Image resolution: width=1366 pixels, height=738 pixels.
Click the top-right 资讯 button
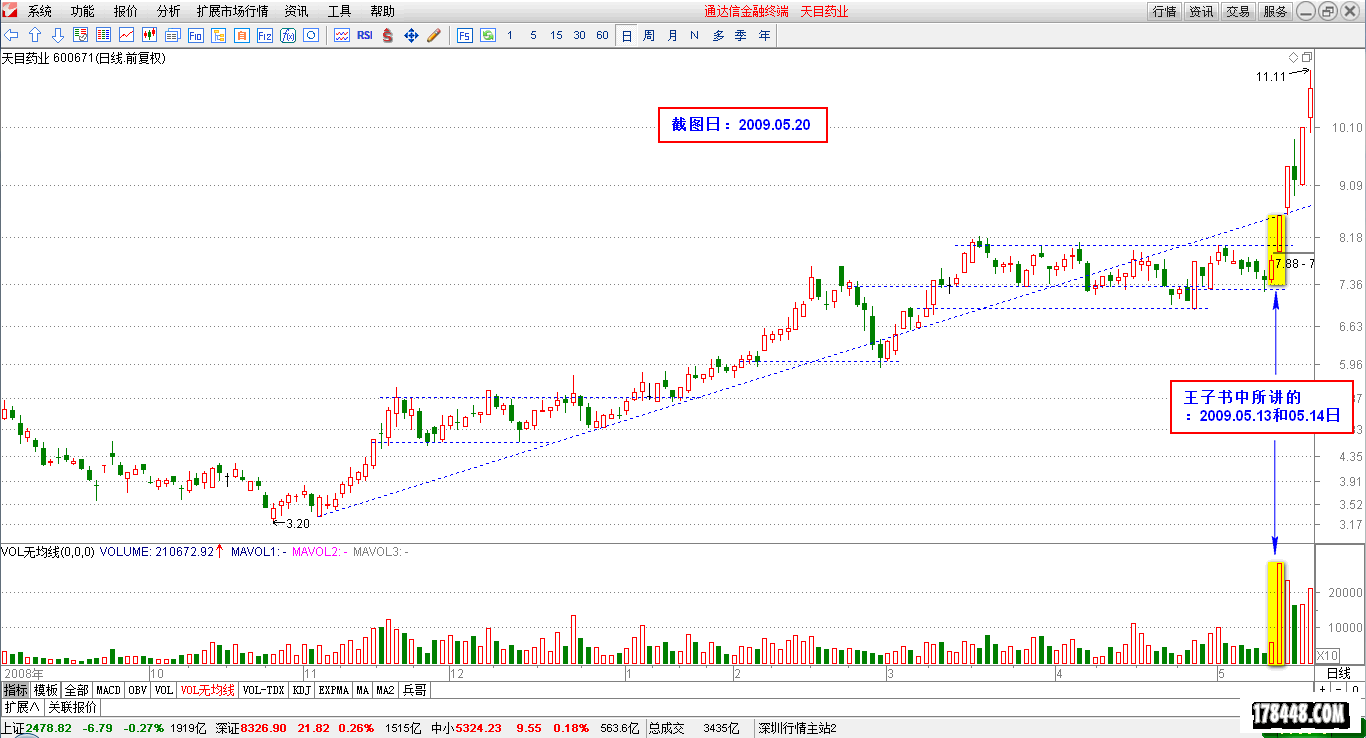1201,11
